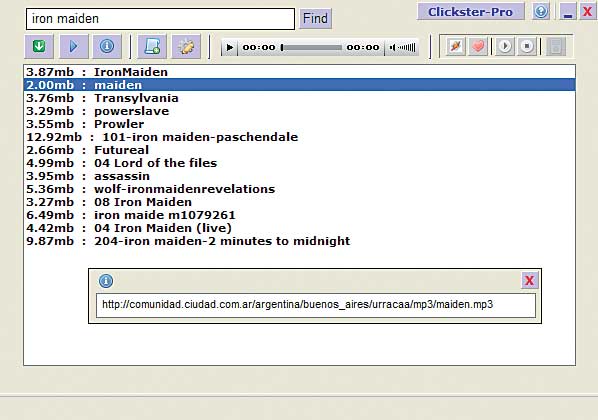Image resolution: width=598 pixels, height=420 pixels.
Task: Click the round stop button
Action: [x=527, y=47]
